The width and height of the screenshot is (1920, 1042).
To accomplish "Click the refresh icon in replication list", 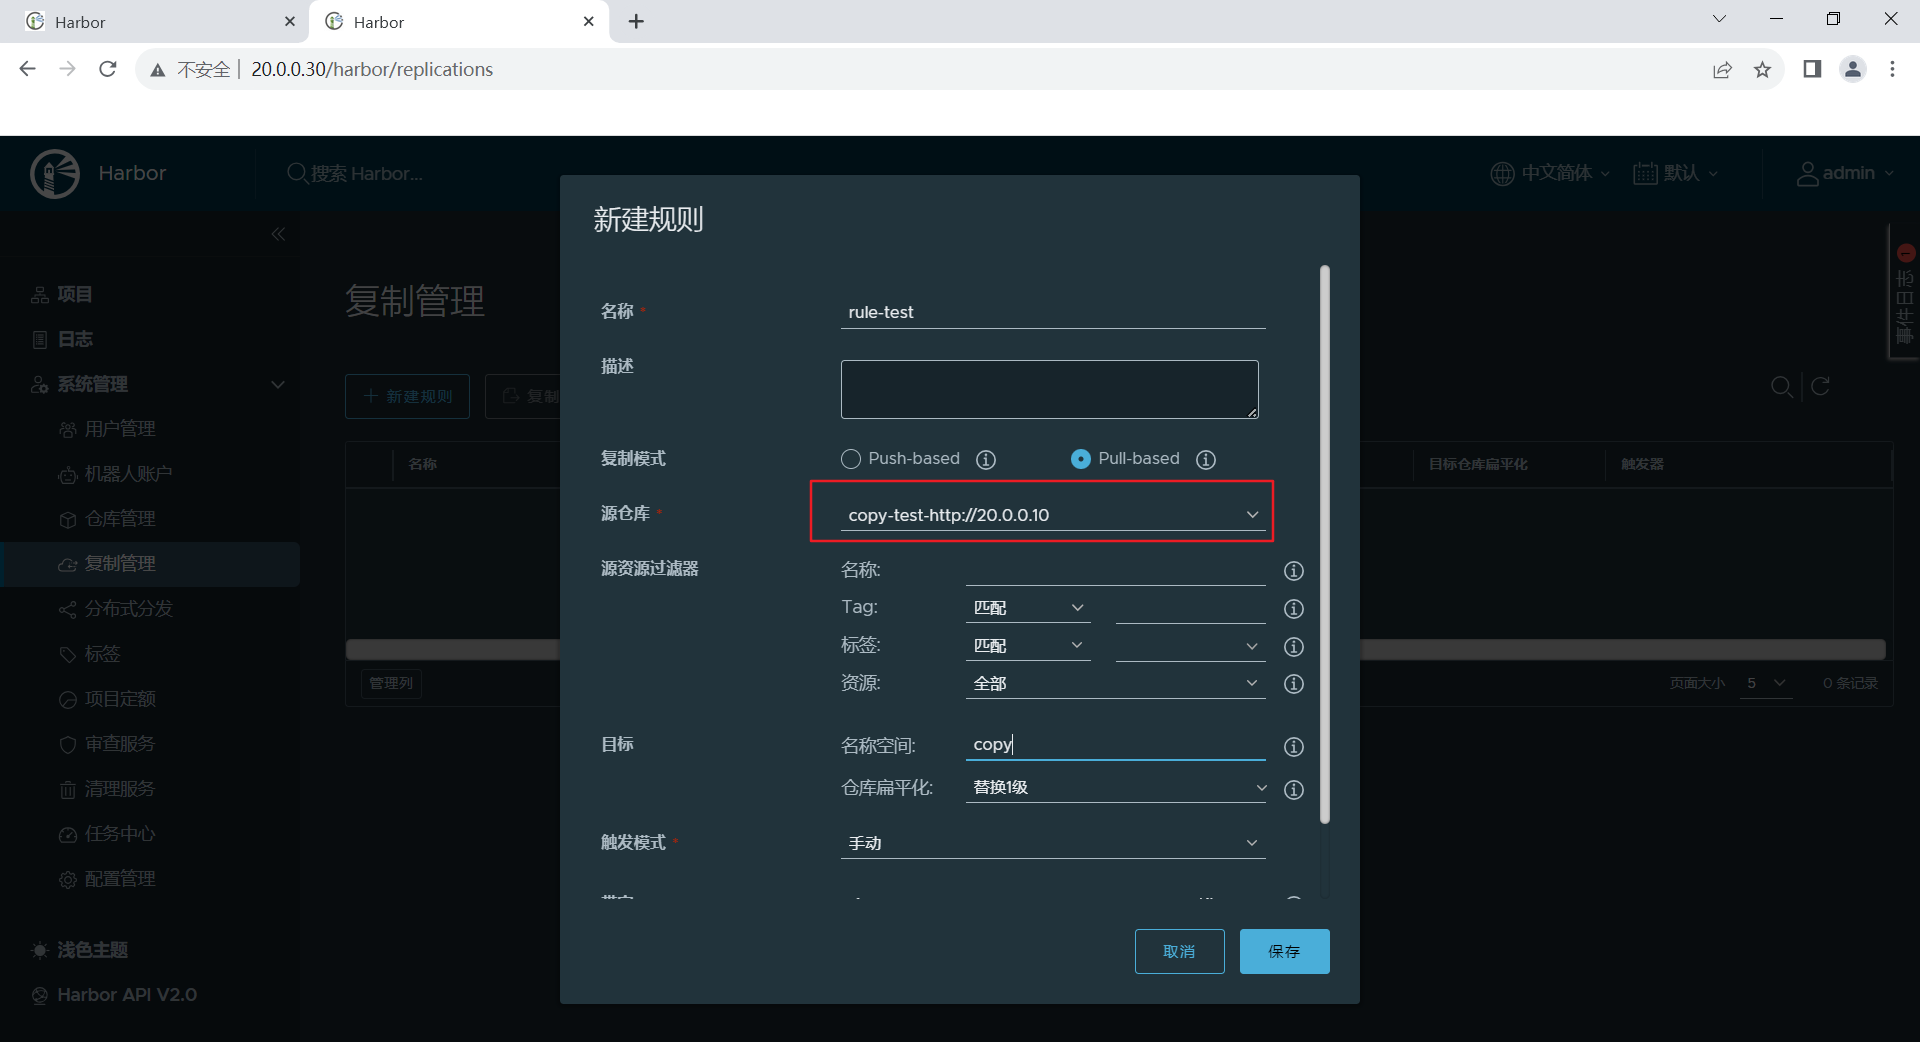I will tap(1820, 386).
